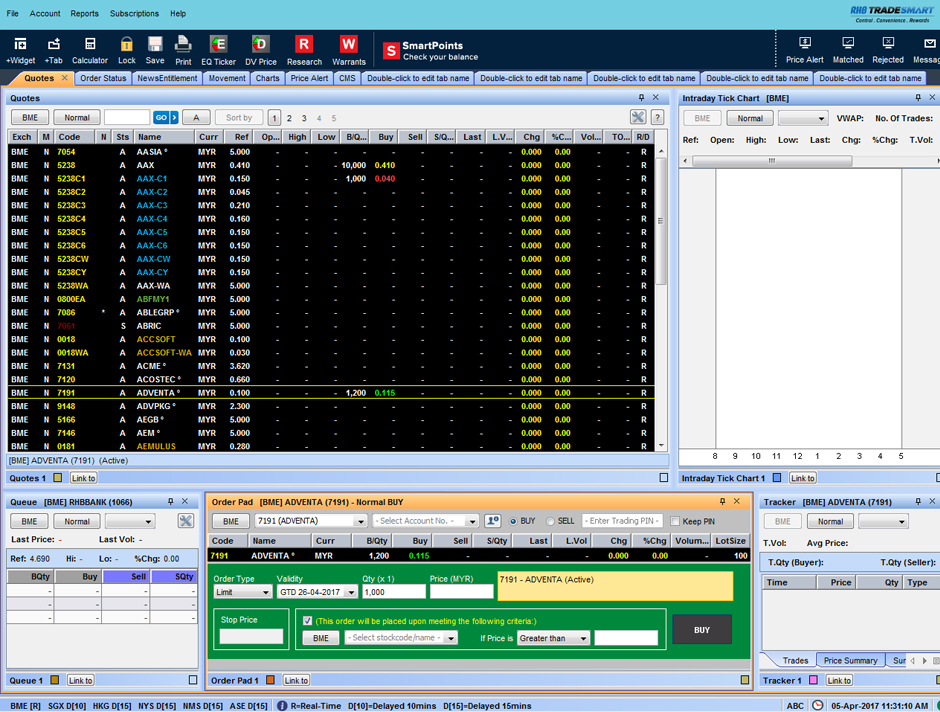Image resolution: width=940 pixels, height=712 pixels.
Task: Switch to the Order Status tab
Action: [x=103, y=78]
